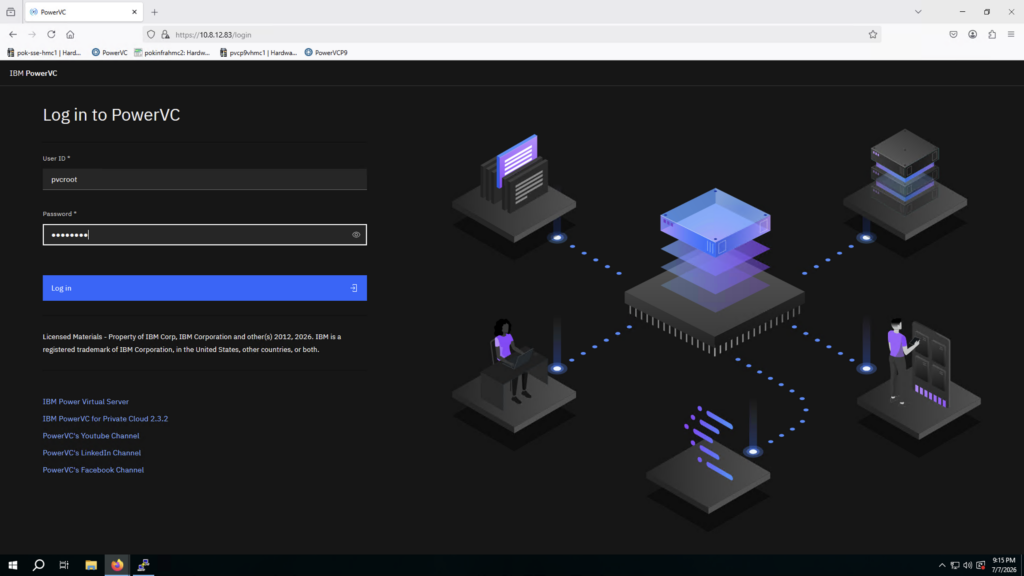The width and height of the screenshot is (1024, 576).
Task: Show password with eye icon
Action: (x=356, y=234)
